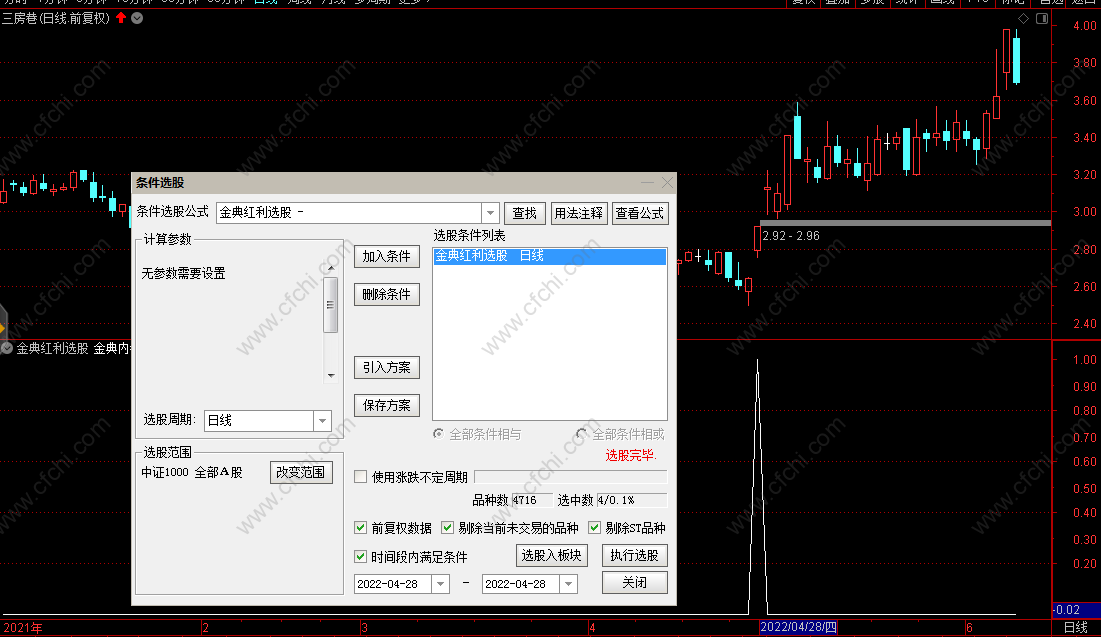Image resolution: width=1101 pixels, height=637 pixels.
Task: Click 查看公式 button
Action: coord(640,213)
